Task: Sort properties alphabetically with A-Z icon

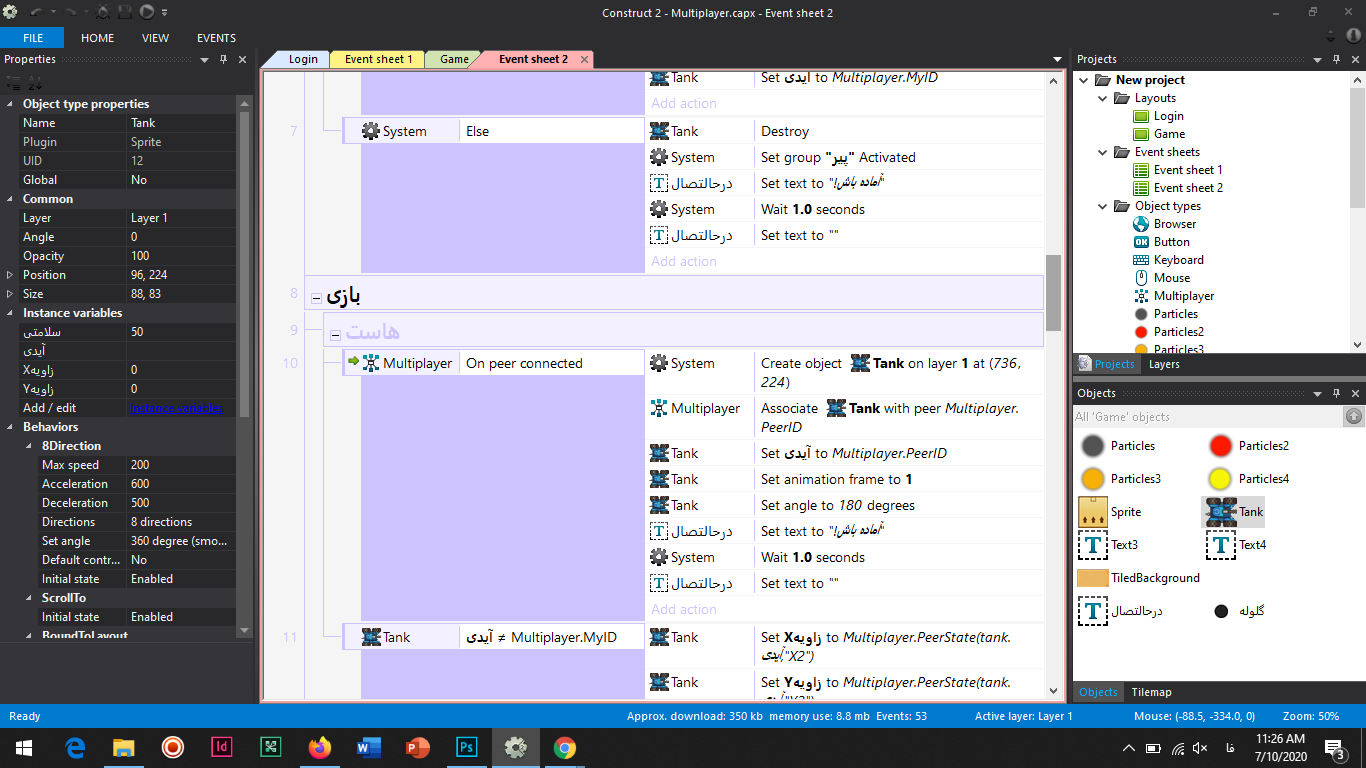Action: pyautogui.click(x=33, y=83)
